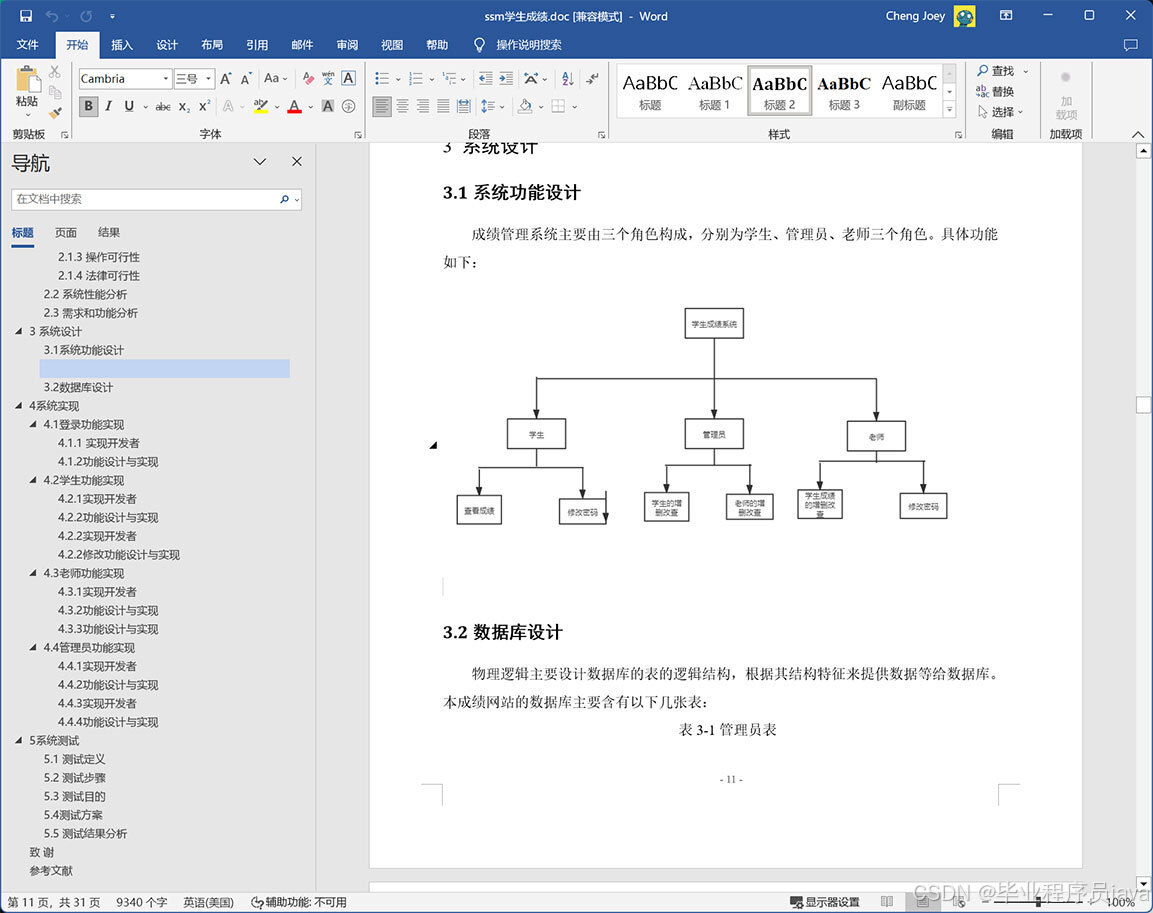Open the Aa change case dropdown
Screen dimensions: 1153x913
[276, 79]
